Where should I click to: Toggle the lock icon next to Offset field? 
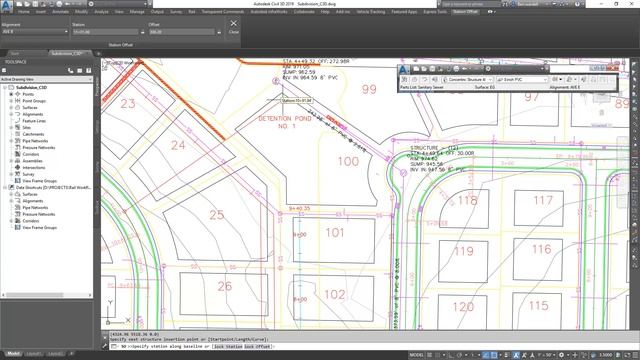(x=219, y=32)
